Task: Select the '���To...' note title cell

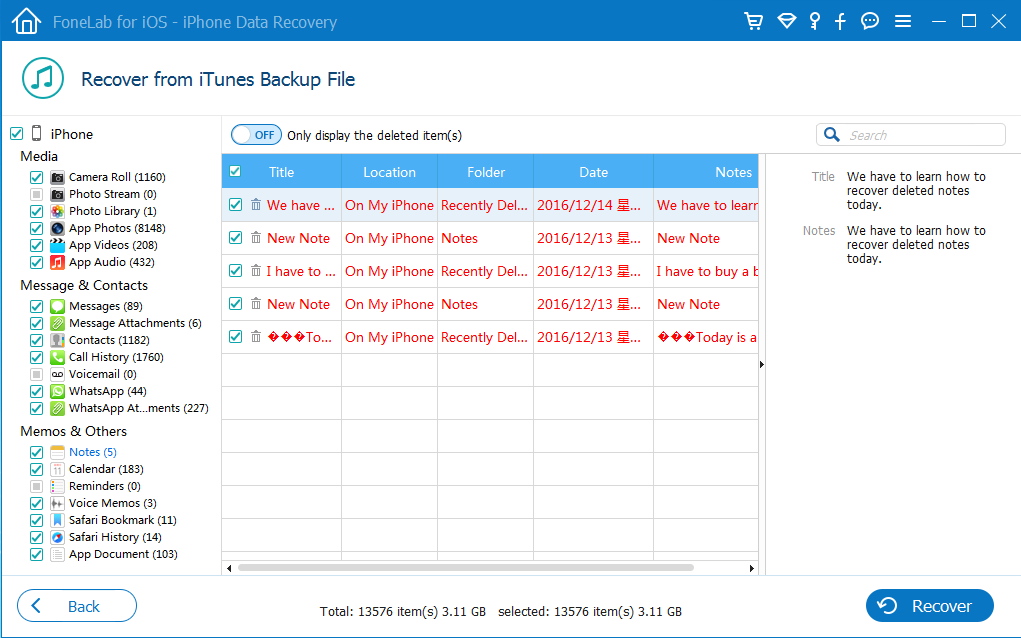Action: pyautogui.click(x=300, y=337)
